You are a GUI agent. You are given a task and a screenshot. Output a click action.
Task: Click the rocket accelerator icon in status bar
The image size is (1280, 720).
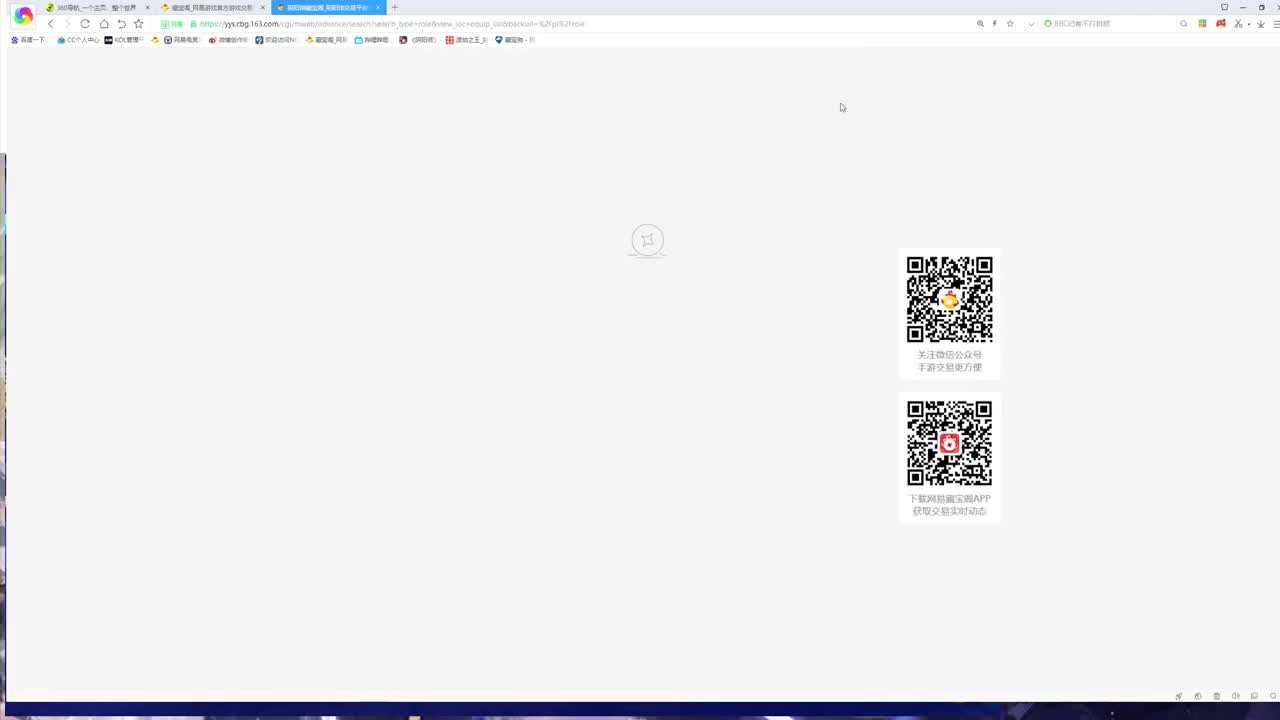pos(1179,696)
